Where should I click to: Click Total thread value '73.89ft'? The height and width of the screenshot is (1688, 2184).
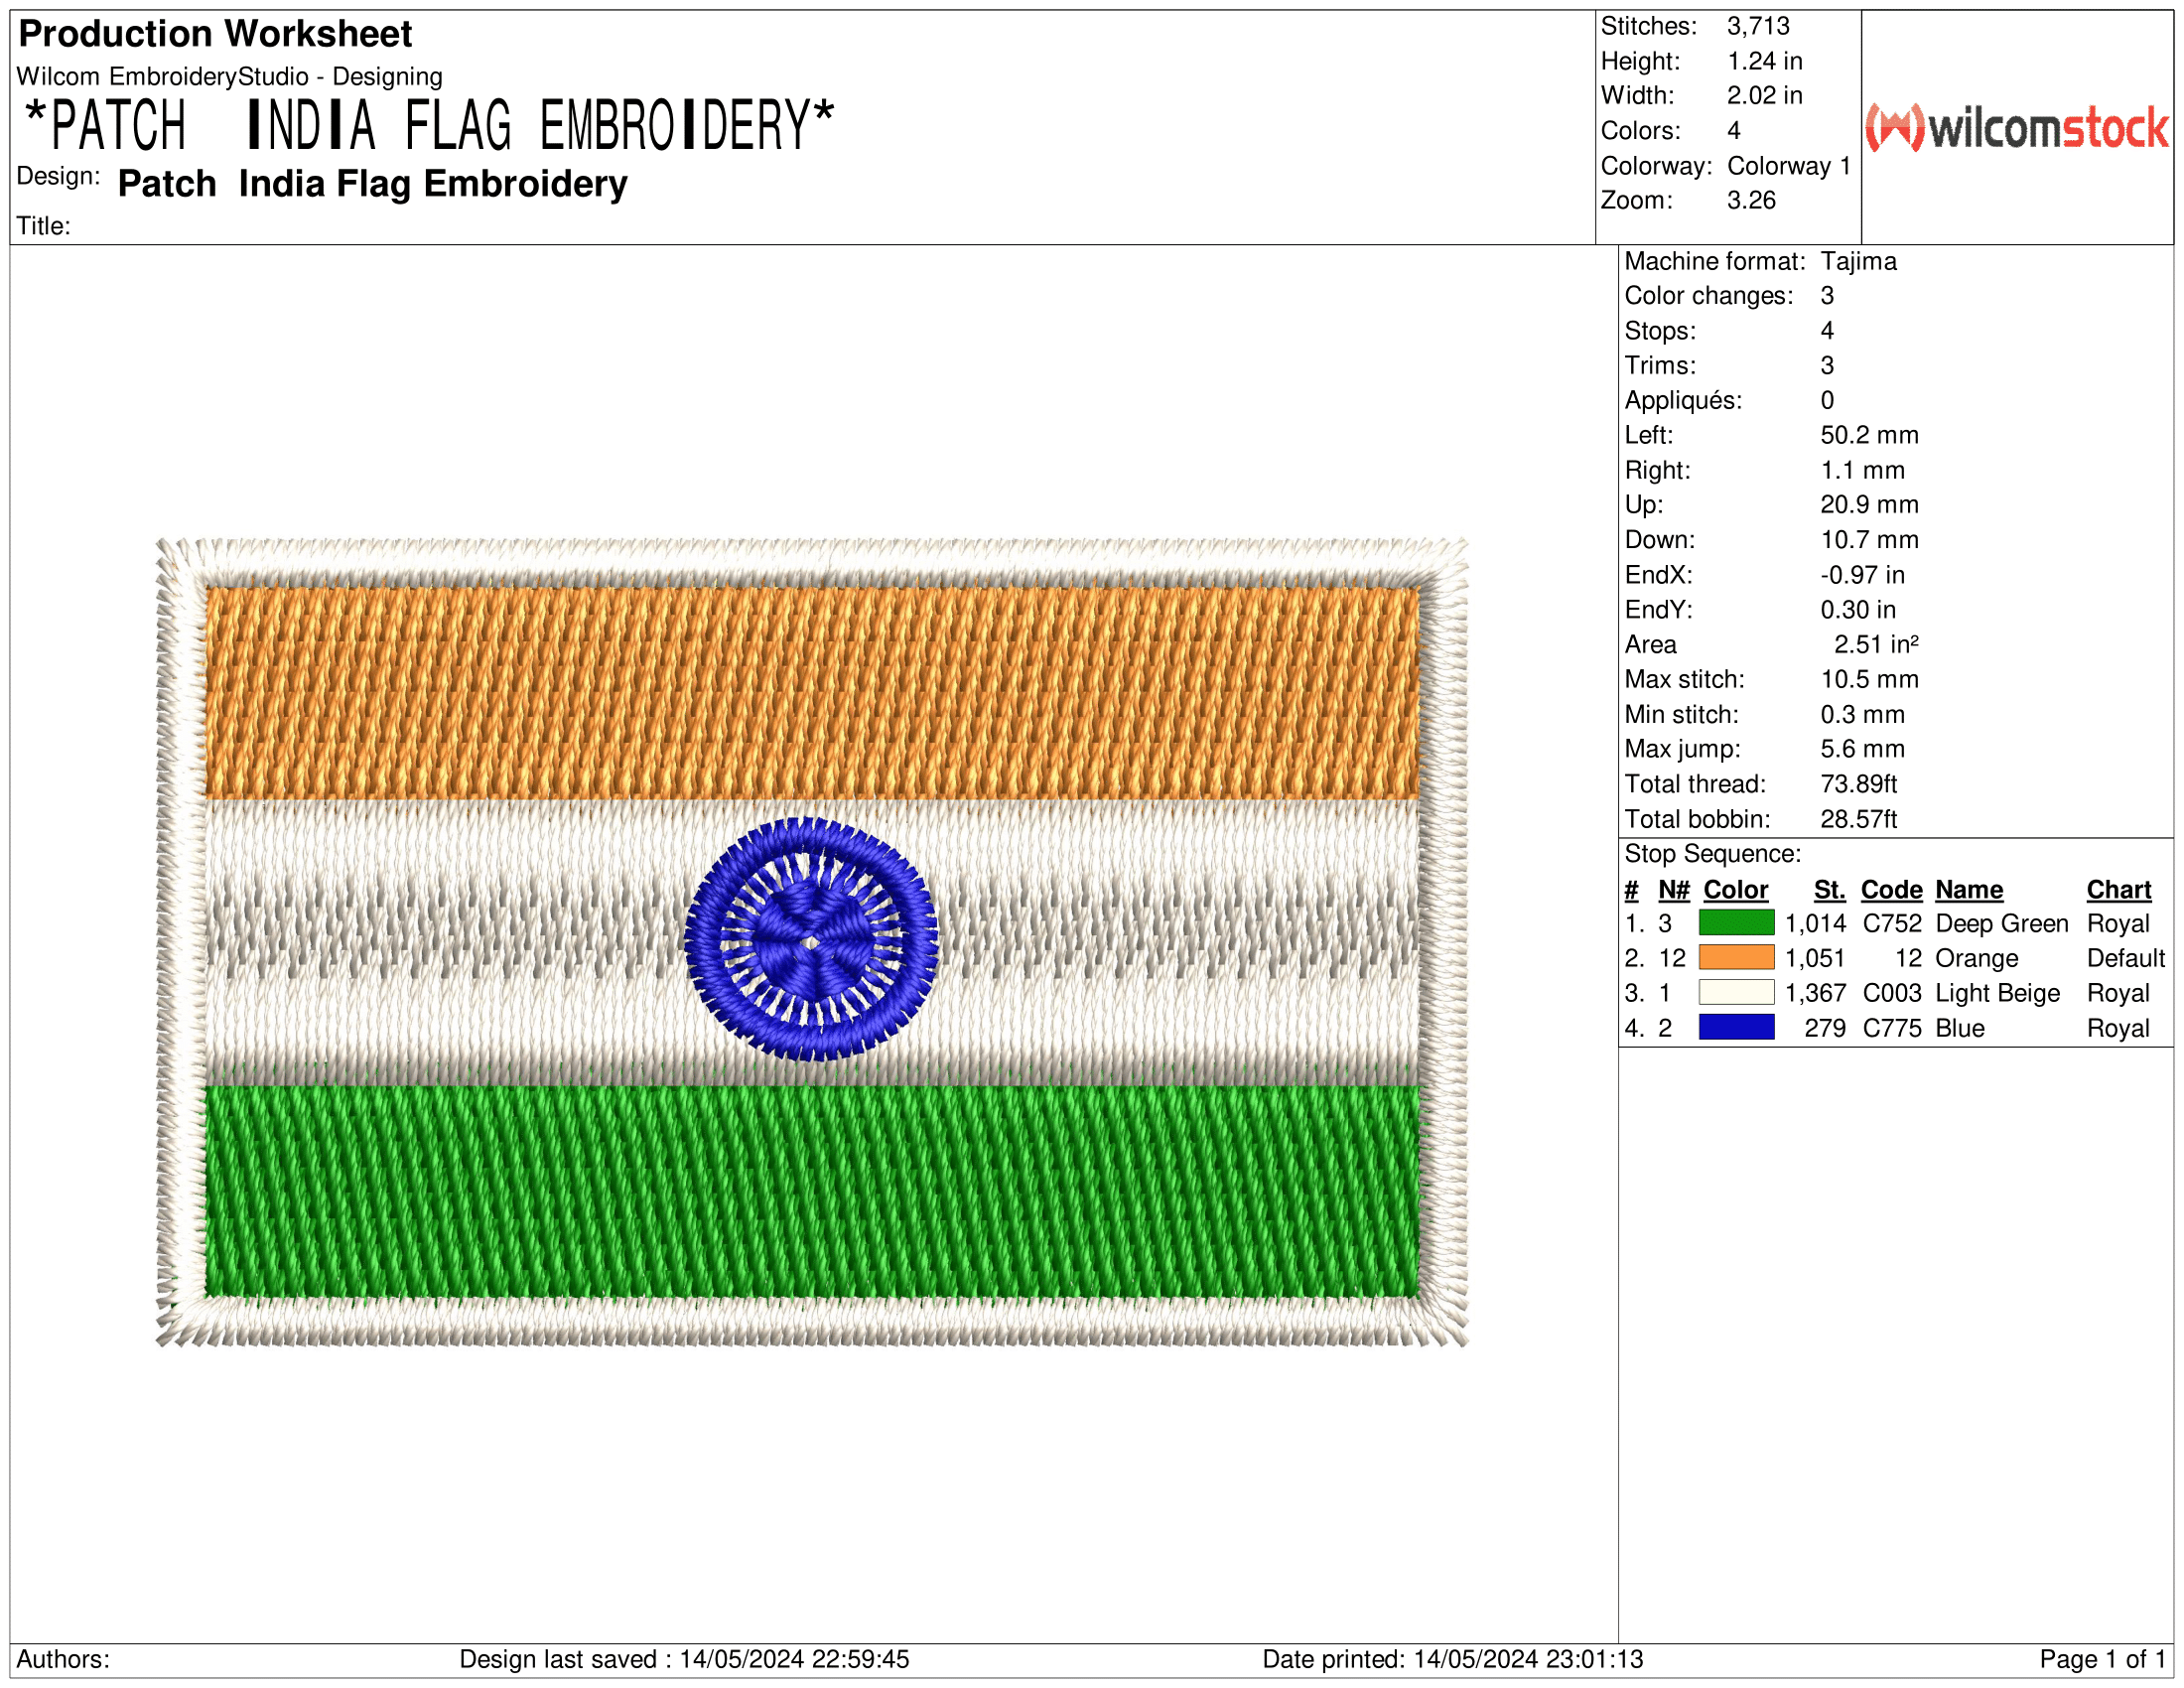[1858, 784]
